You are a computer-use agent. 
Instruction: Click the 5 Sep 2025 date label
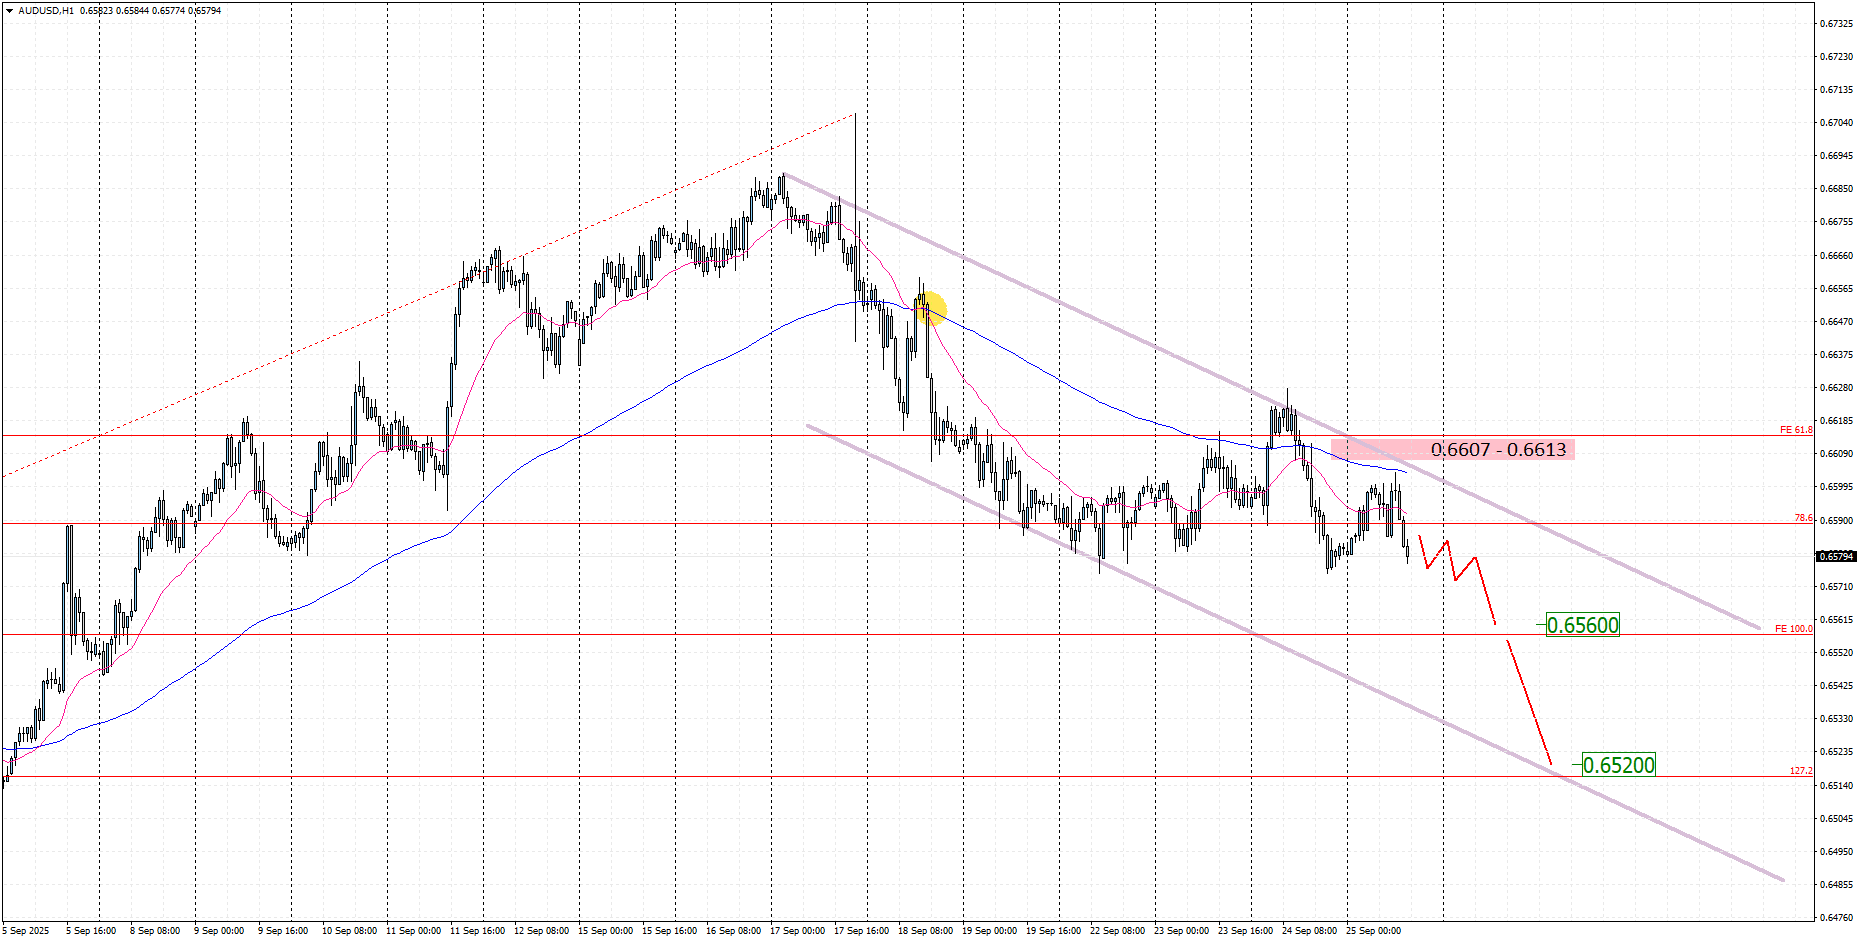[25, 931]
